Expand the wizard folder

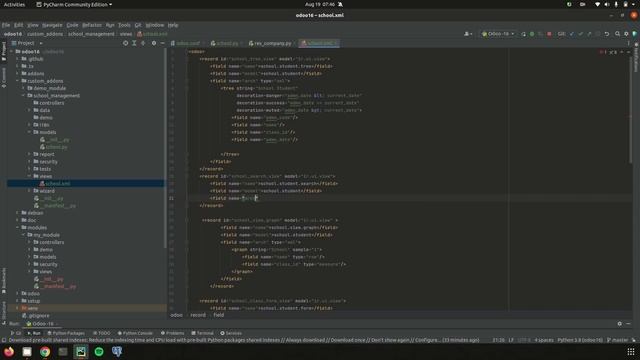coord(29,191)
